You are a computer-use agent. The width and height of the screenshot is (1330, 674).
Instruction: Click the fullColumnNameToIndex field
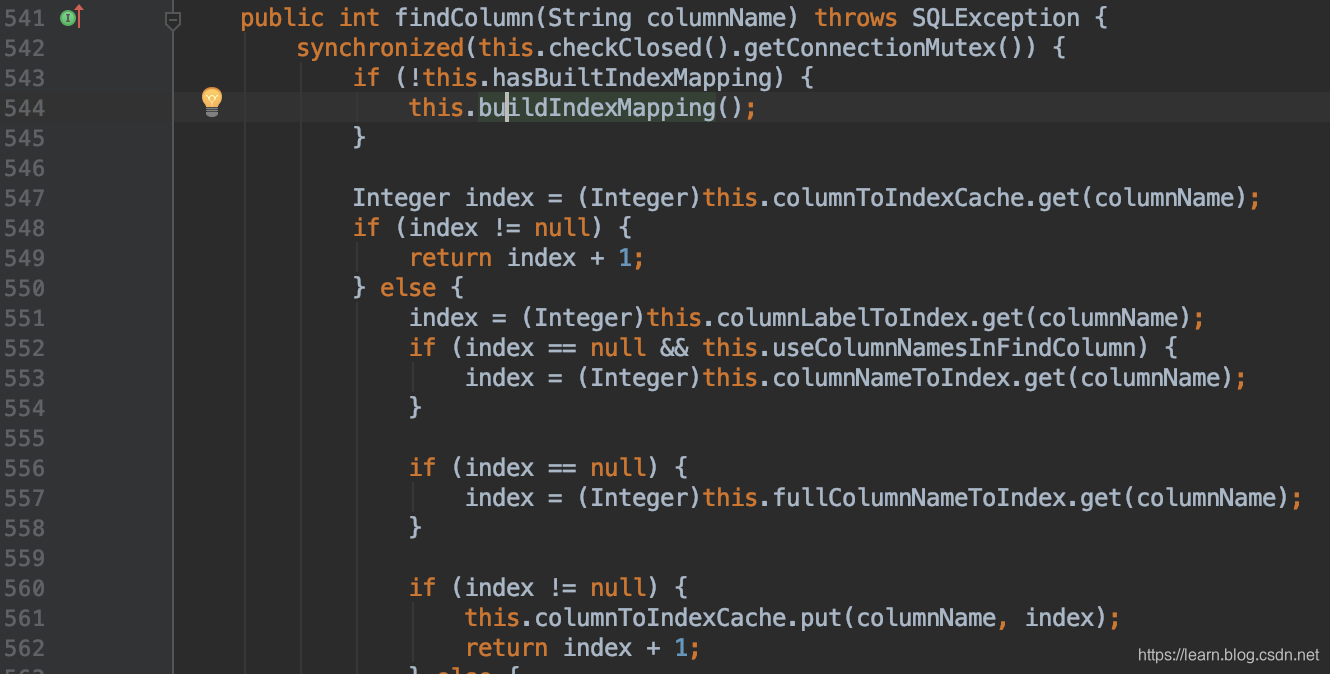tap(920, 498)
